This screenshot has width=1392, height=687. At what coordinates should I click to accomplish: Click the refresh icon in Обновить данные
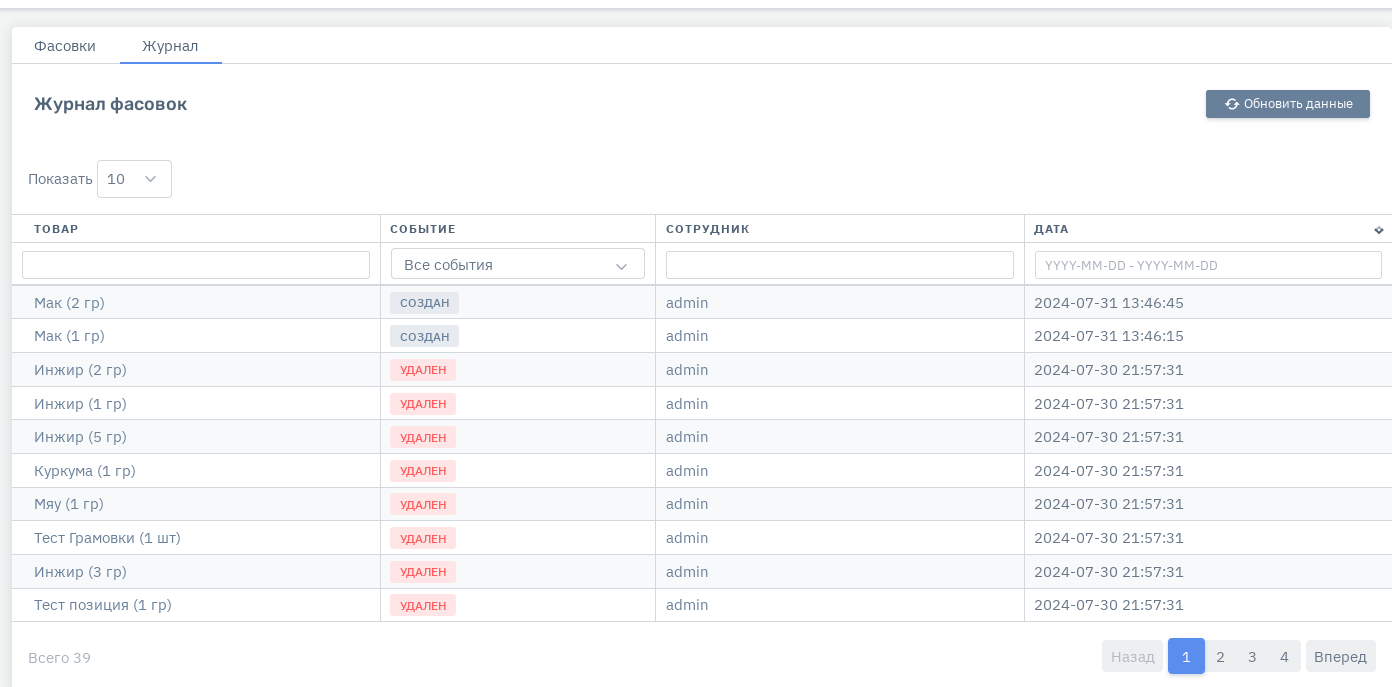coord(1232,104)
